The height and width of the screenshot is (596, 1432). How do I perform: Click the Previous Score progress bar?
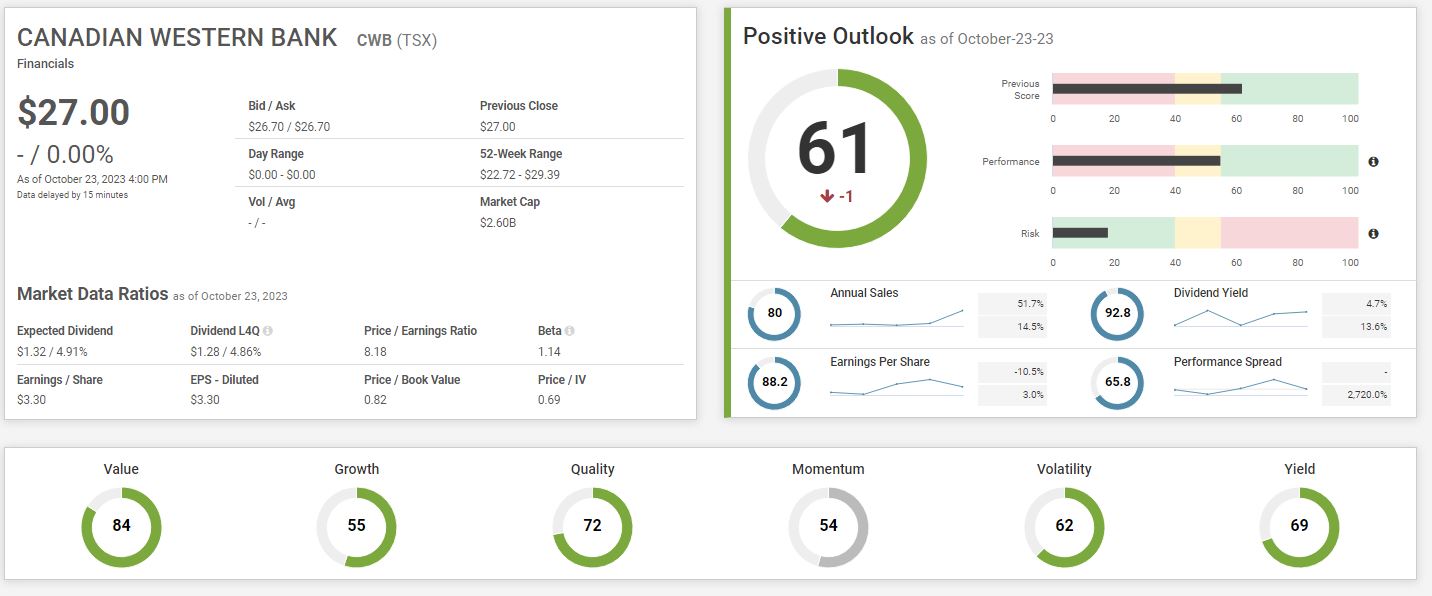(x=1205, y=89)
